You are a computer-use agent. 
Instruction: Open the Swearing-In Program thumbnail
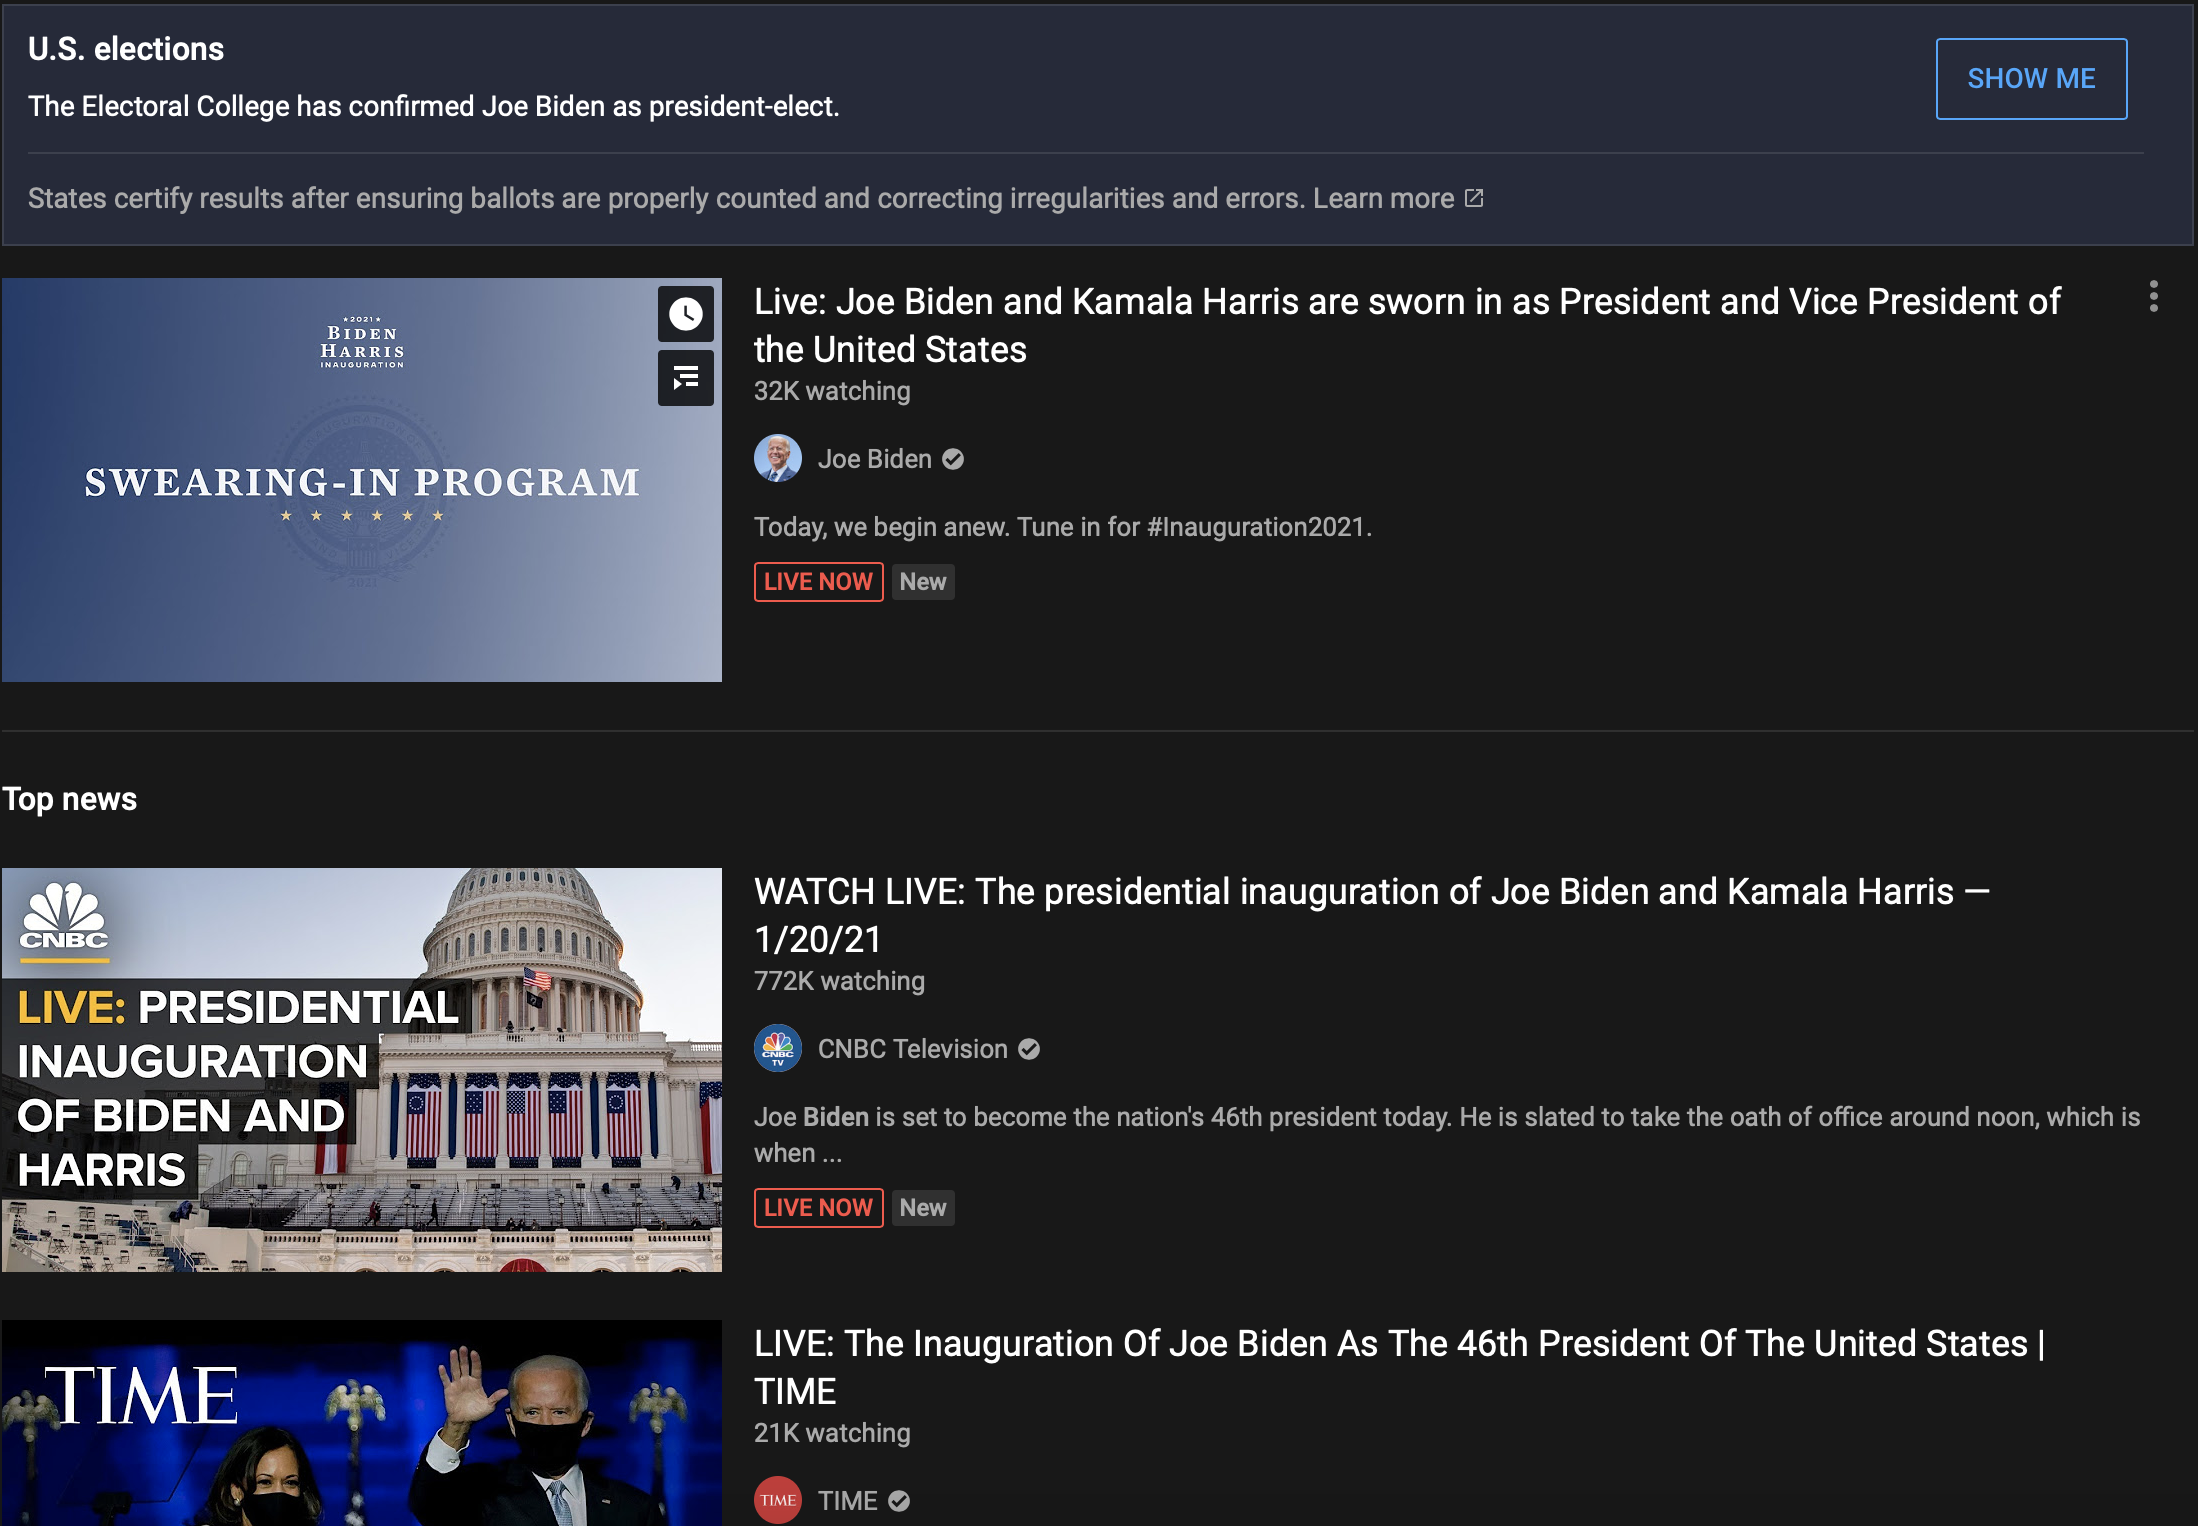click(x=362, y=480)
